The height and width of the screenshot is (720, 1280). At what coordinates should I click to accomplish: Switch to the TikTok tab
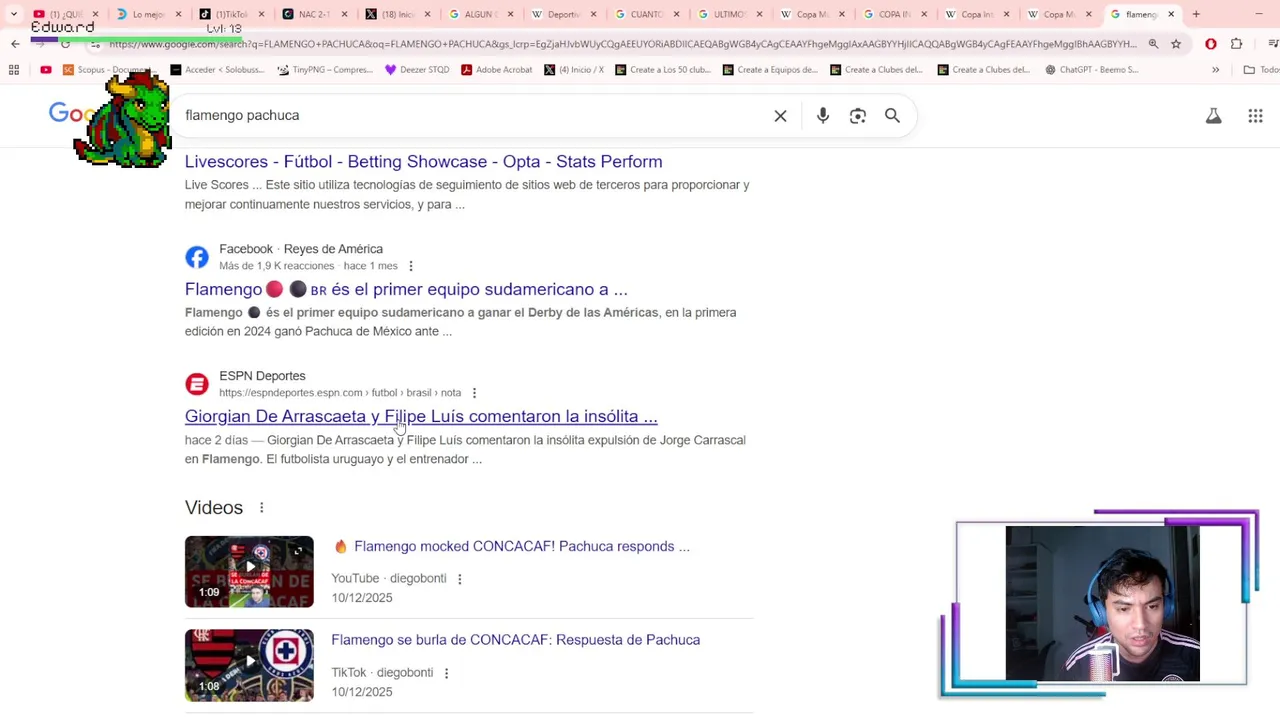tap(229, 14)
